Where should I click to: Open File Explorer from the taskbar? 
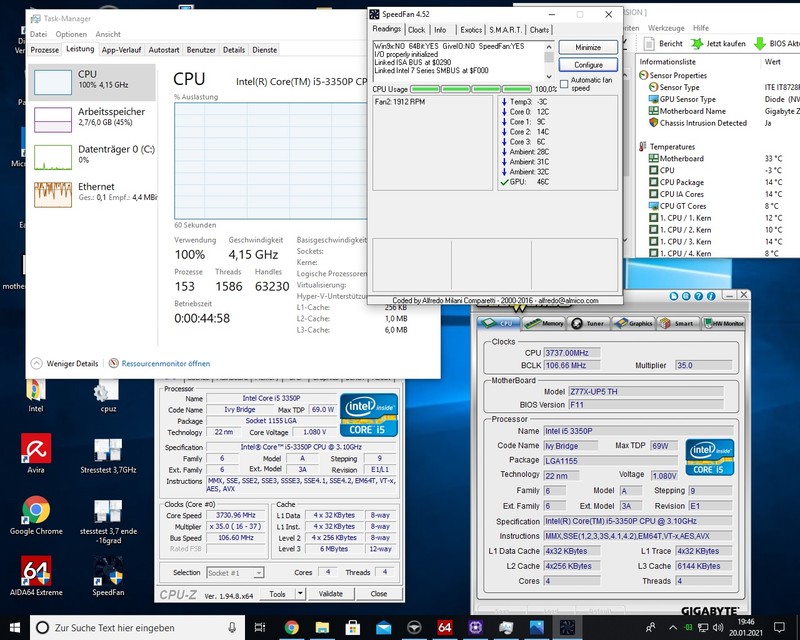(322, 628)
